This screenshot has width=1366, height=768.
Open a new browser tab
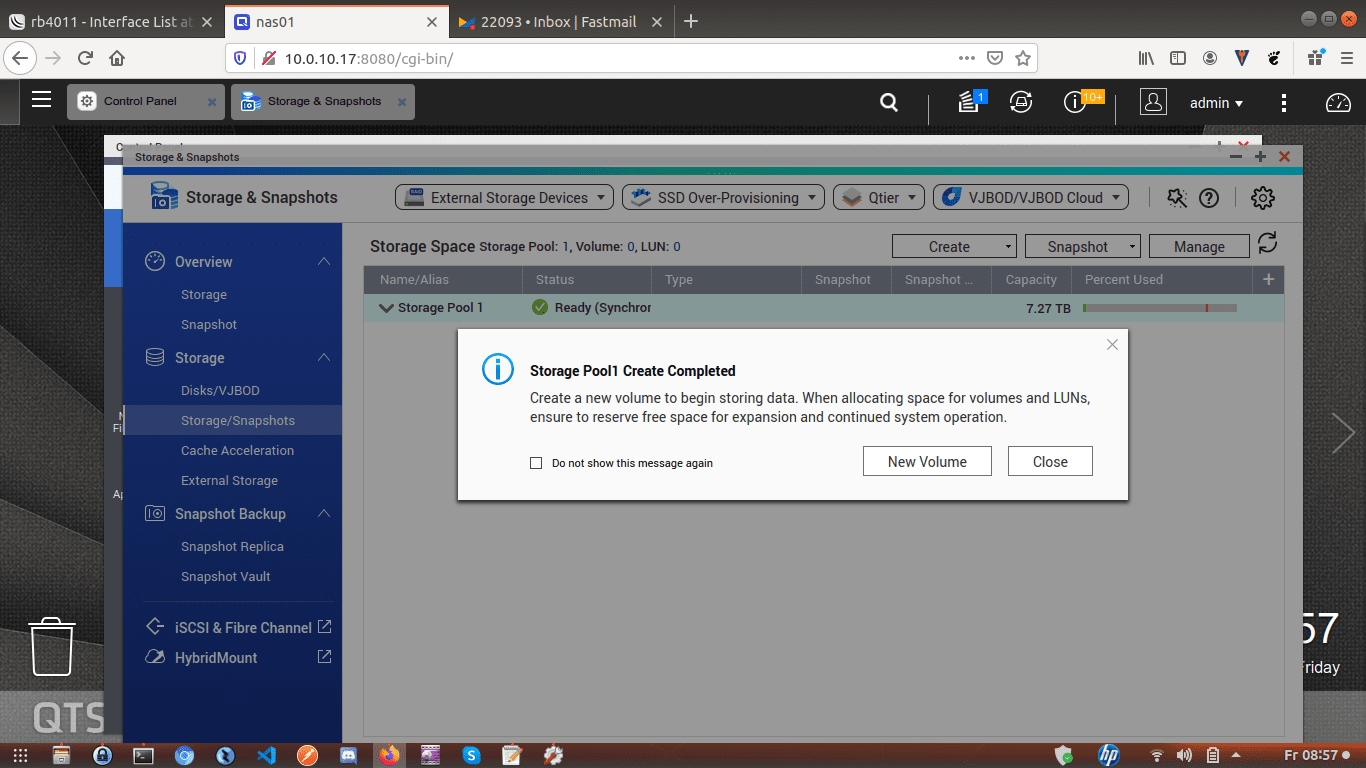[690, 21]
